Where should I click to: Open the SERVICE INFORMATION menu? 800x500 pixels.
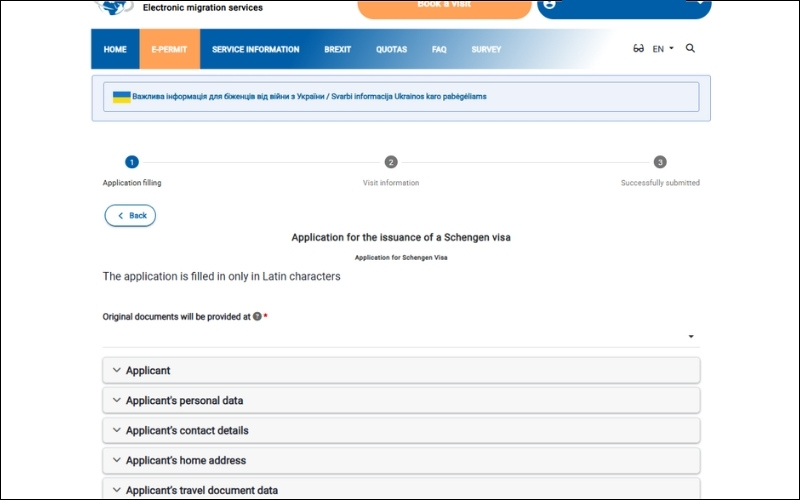(255, 49)
